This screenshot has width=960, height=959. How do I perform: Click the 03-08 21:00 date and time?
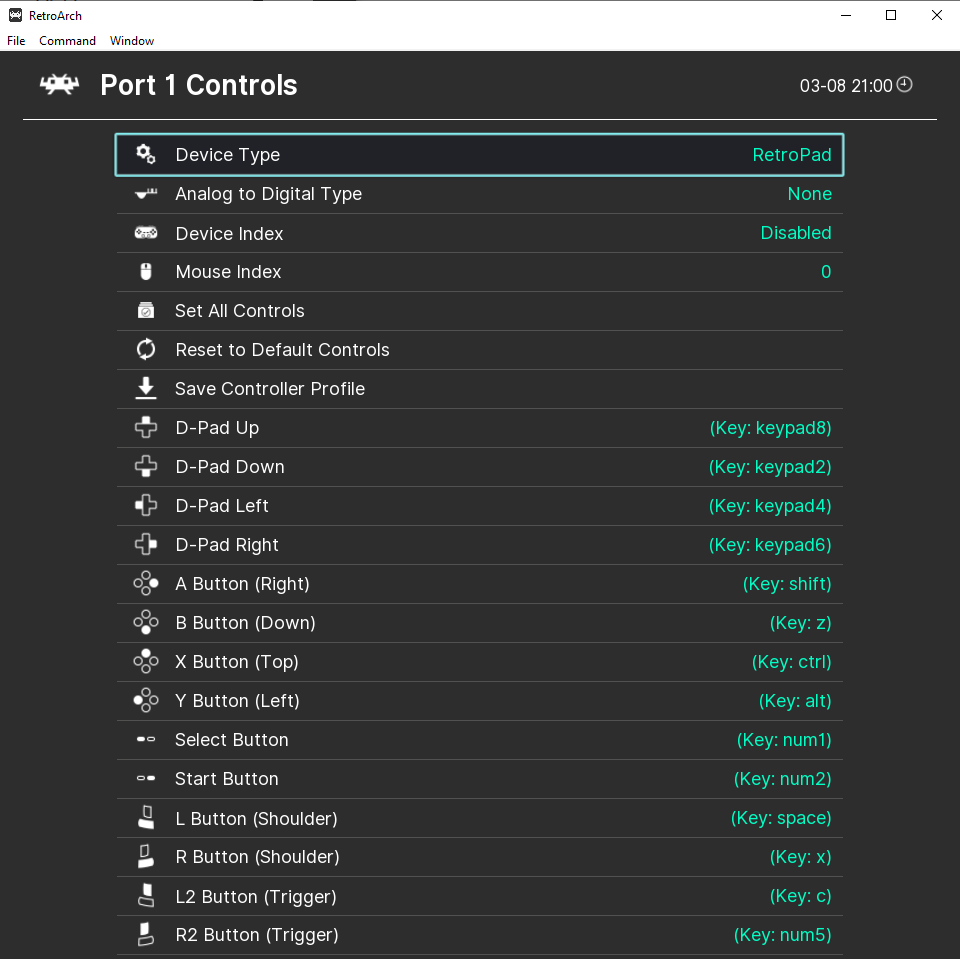(x=846, y=85)
